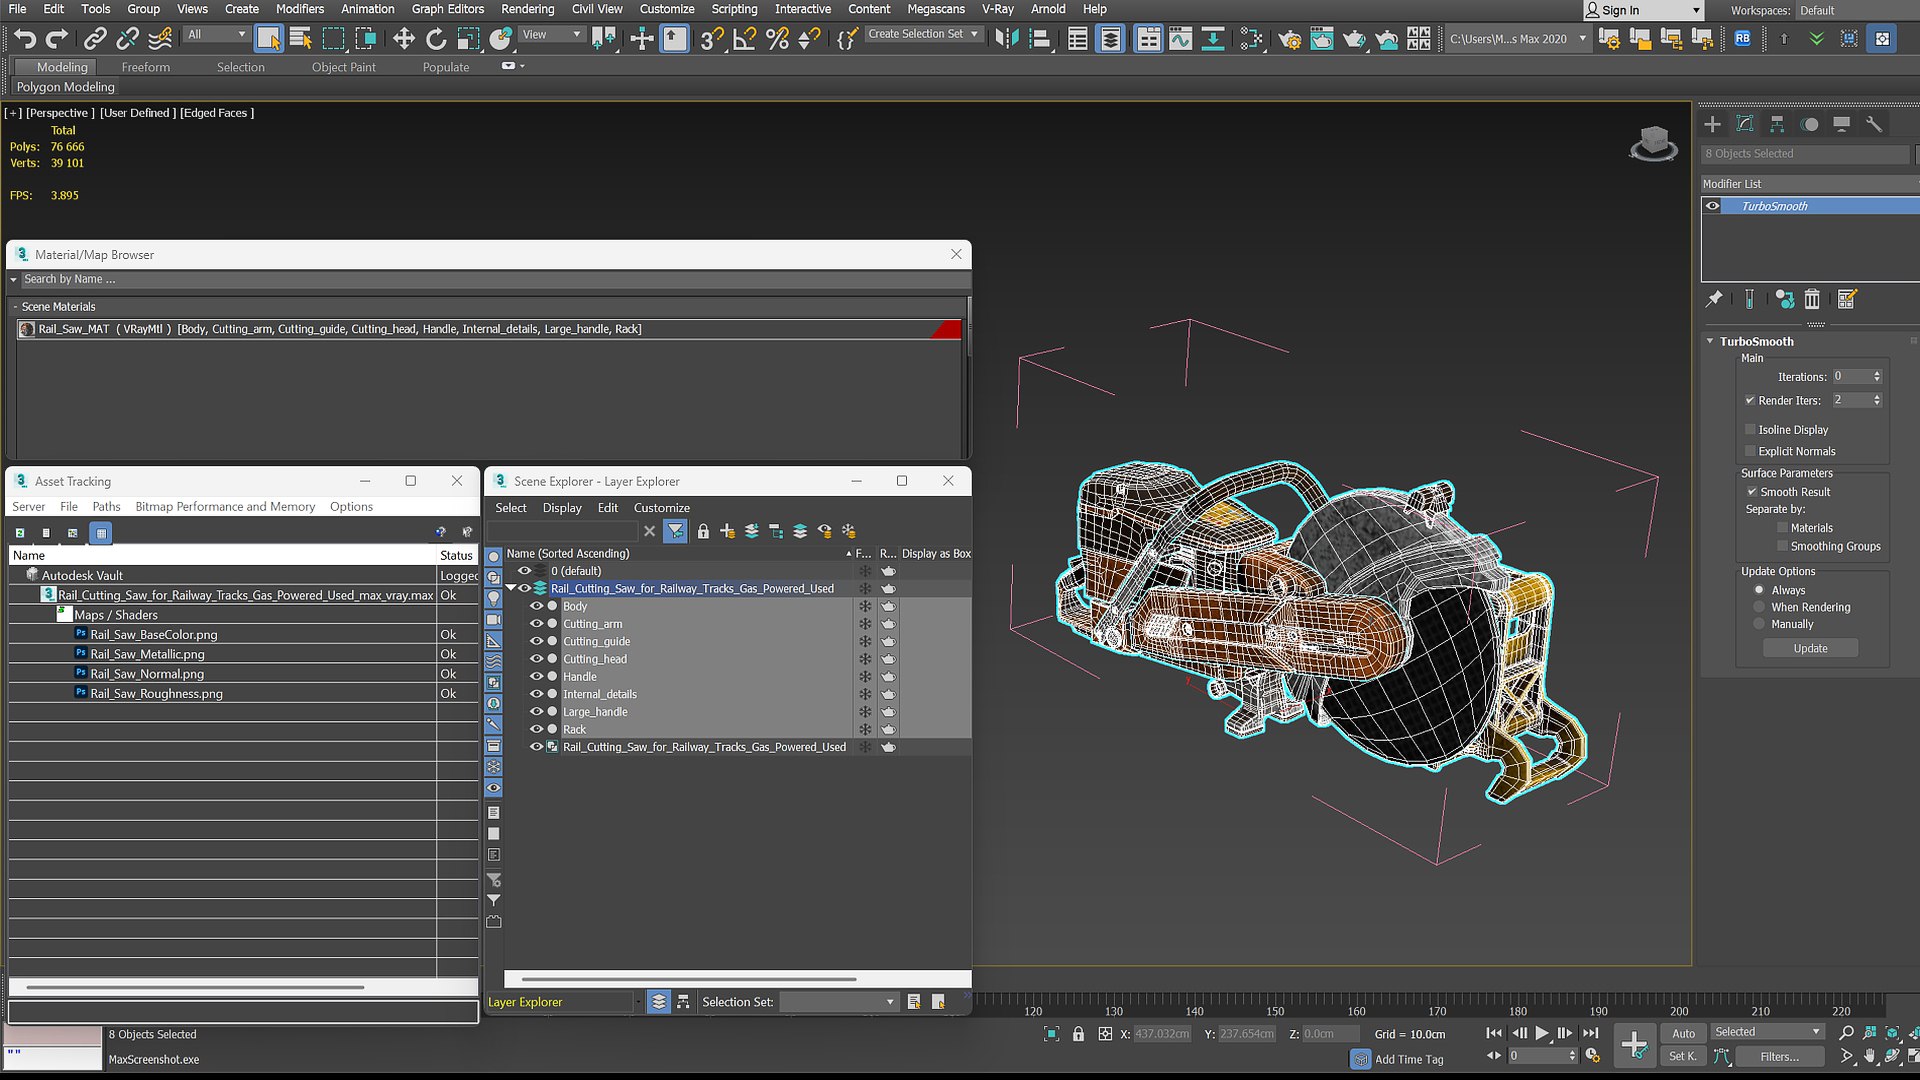Open the Create command panel tab
Screen dimensions: 1920x1080
pyautogui.click(x=1713, y=124)
